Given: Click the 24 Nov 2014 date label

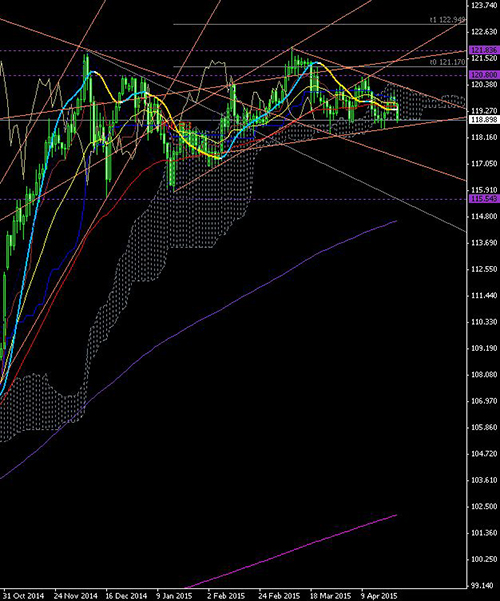Looking at the screenshot, I should pyautogui.click(x=75, y=596).
